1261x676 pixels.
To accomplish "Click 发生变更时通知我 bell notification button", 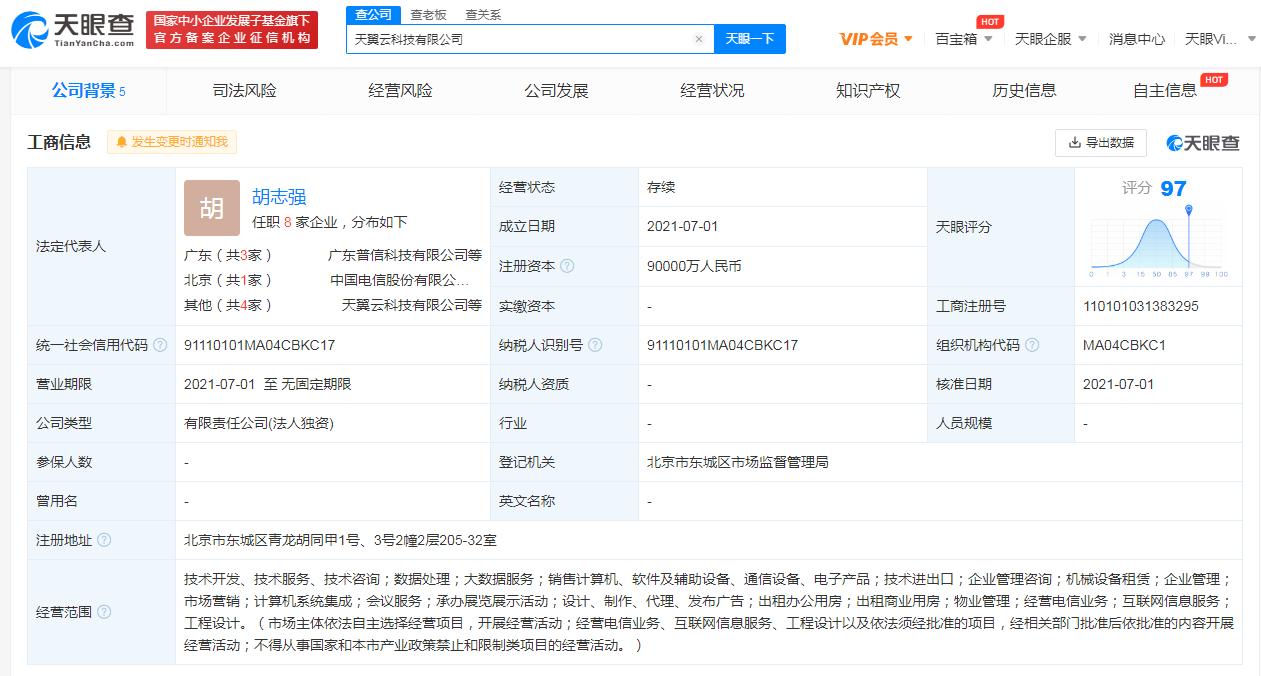I will pyautogui.click(x=172, y=142).
